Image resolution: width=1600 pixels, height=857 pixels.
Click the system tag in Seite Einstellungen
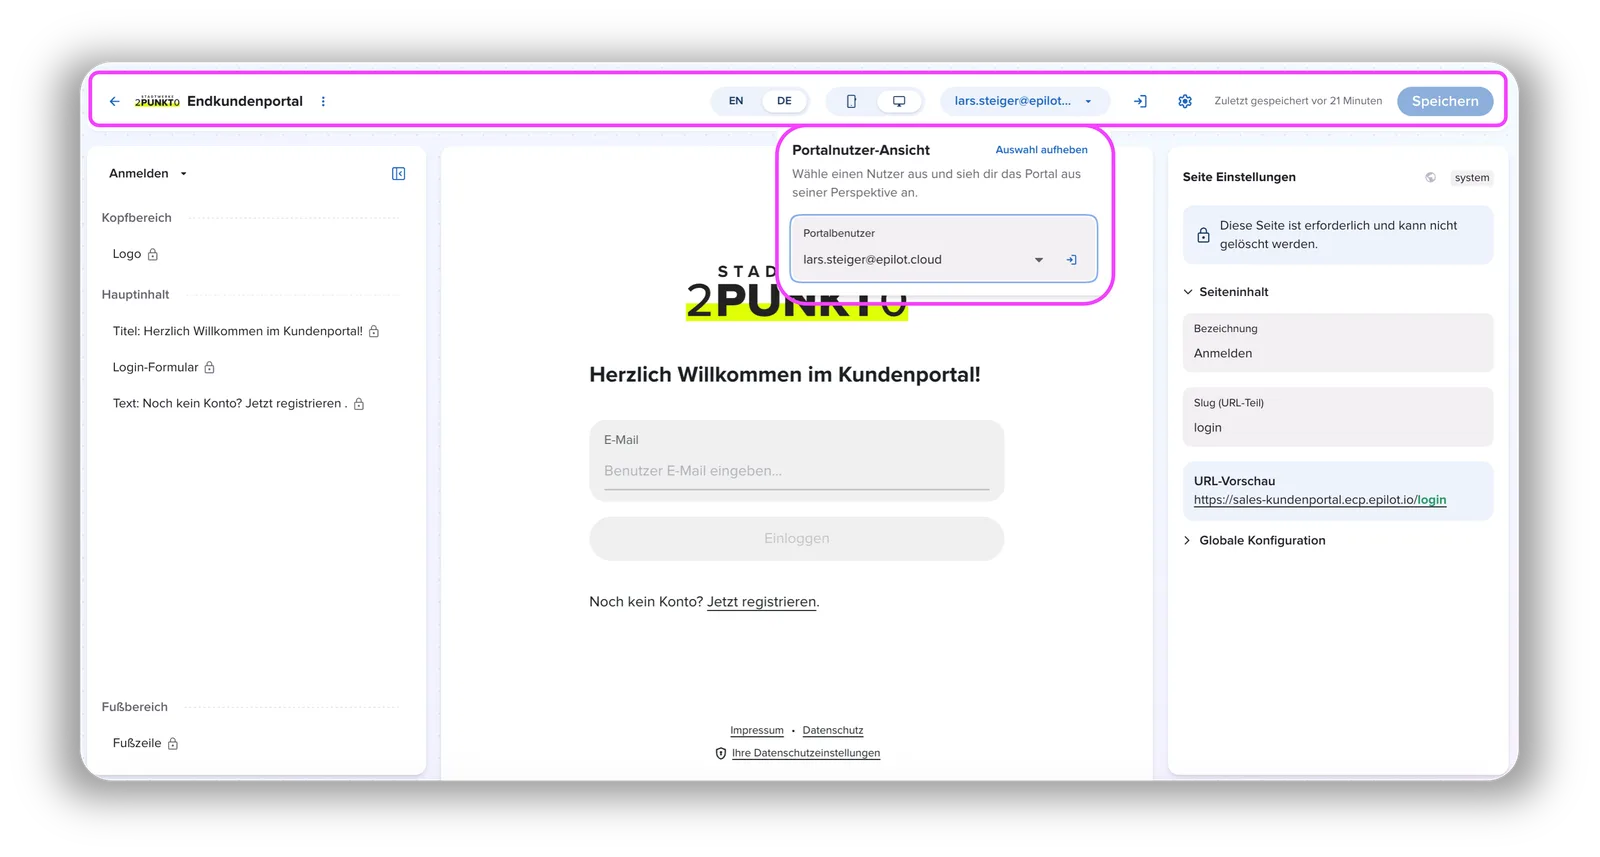1471,177
